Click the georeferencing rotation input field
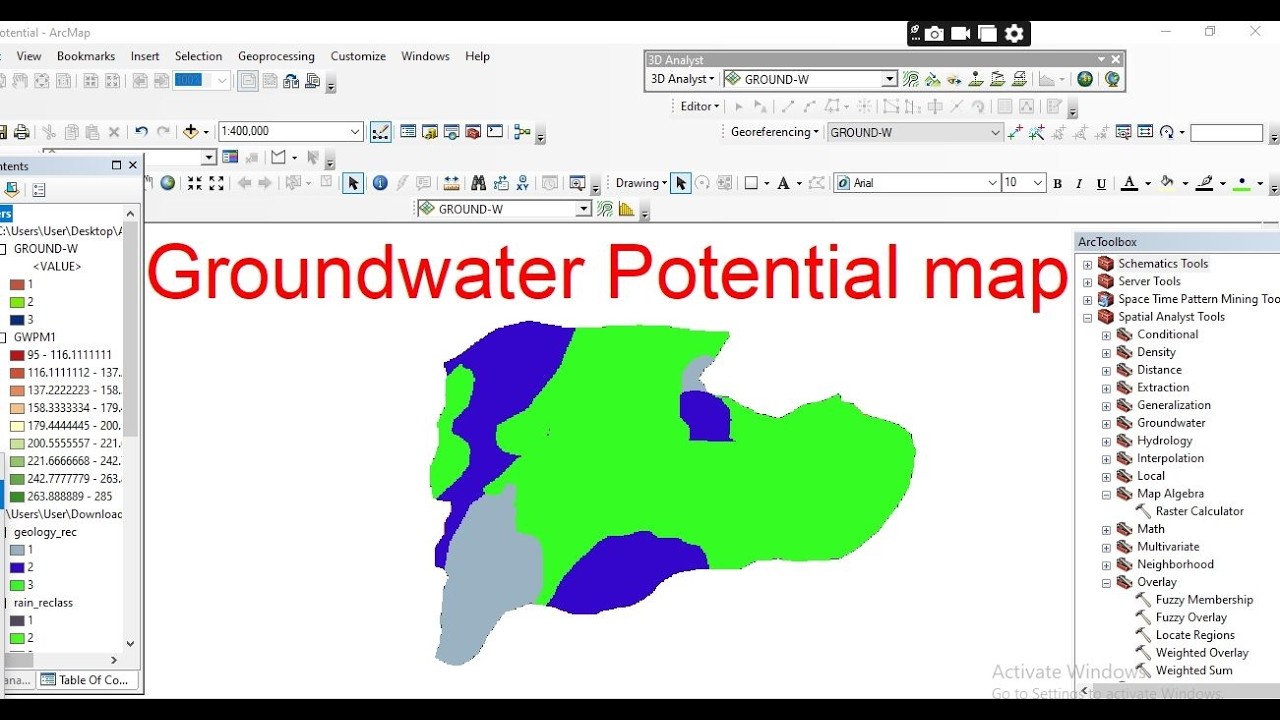 [1226, 132]
